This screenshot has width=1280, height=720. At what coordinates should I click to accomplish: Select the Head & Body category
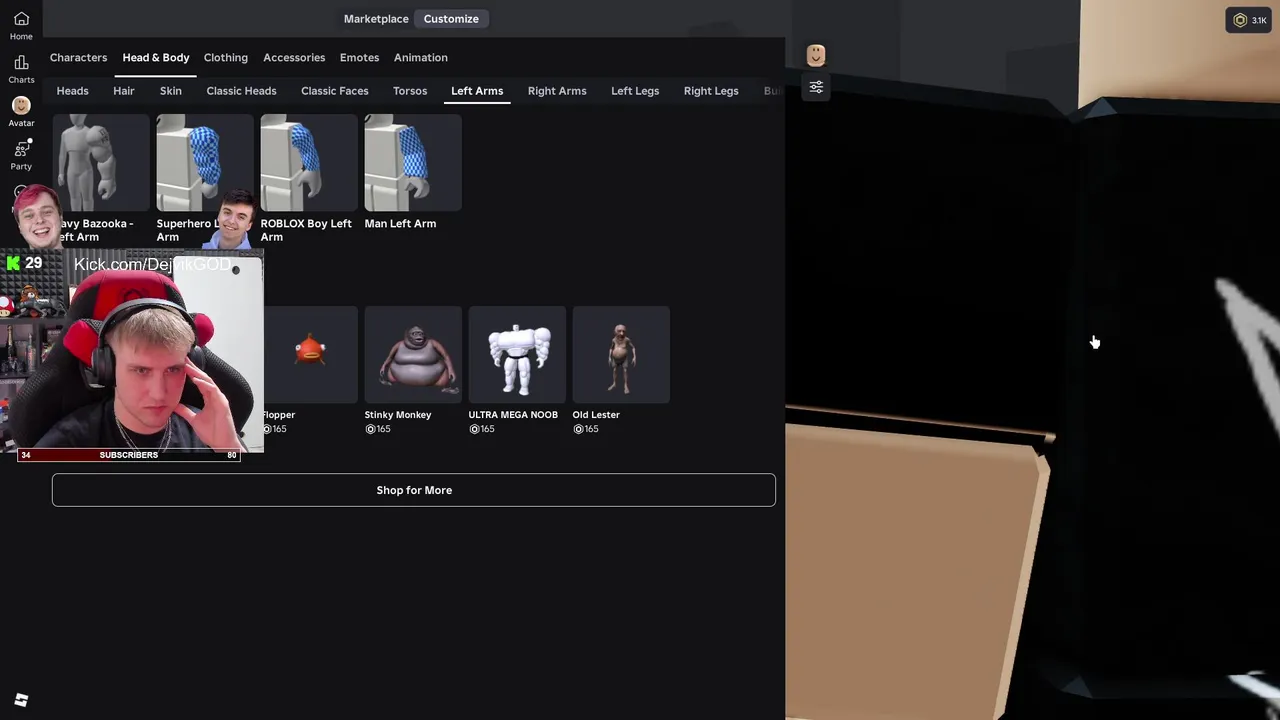[x=155, y=58]
